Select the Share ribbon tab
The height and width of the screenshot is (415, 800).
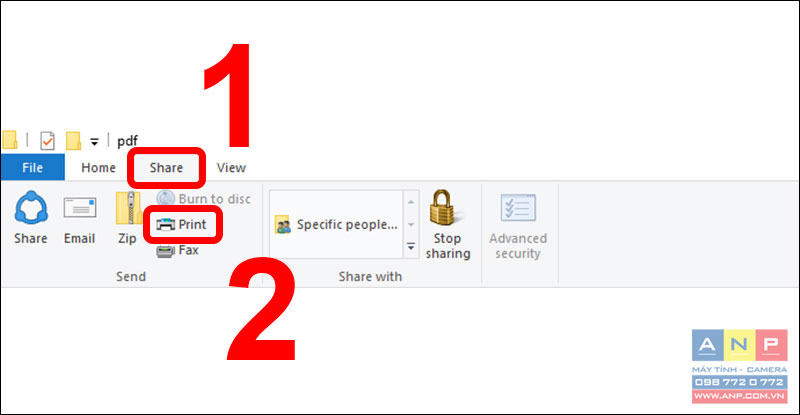tap(166, 167)
